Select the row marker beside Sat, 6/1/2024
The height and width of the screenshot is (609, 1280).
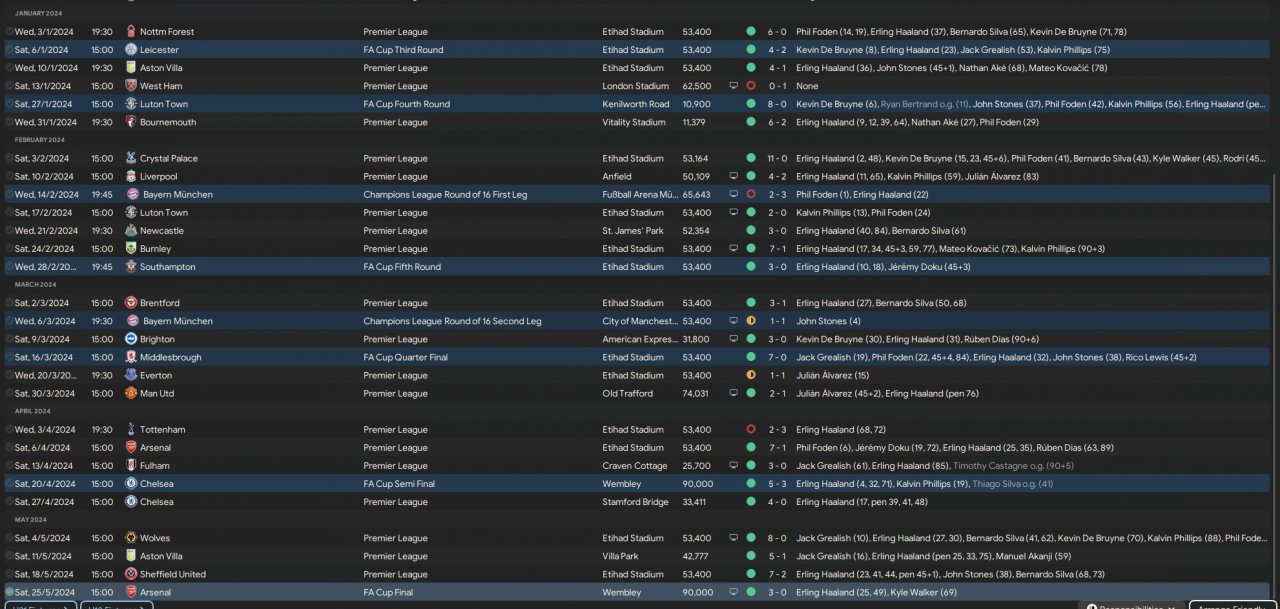pyautogui.click(x=9, y=50)
